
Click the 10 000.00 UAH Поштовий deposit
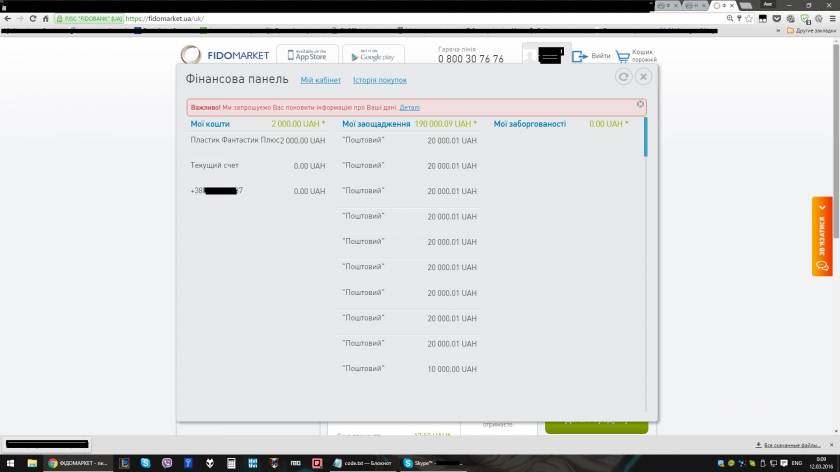[x=409, y=369]
